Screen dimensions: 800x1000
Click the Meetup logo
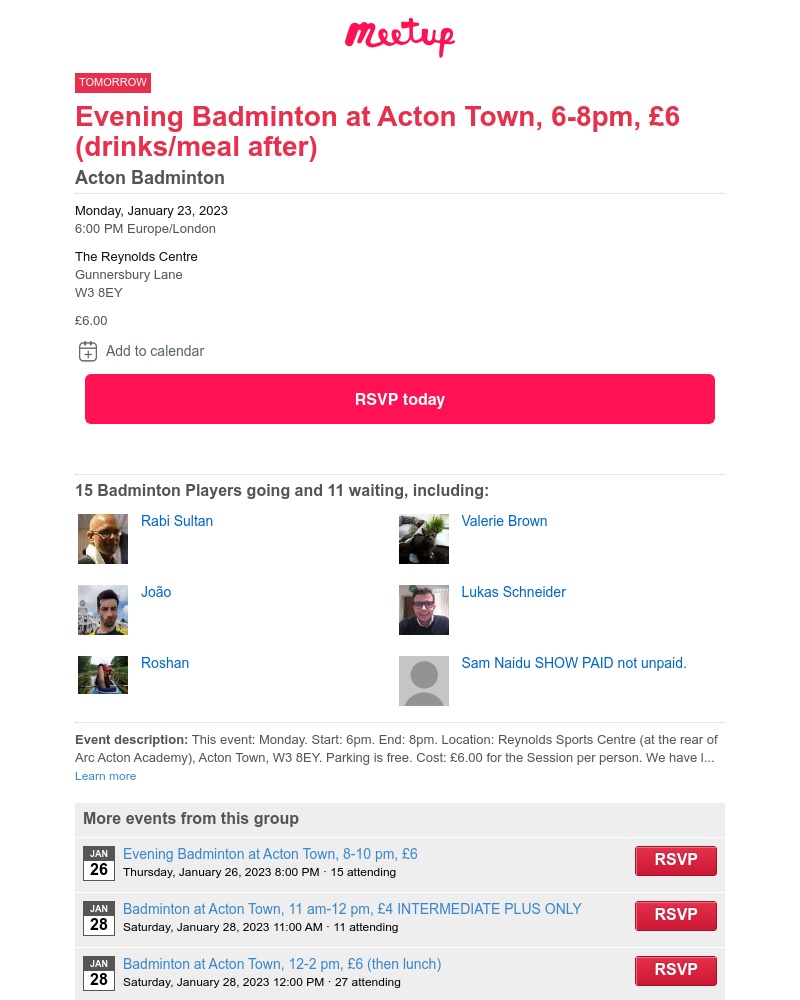[x=400, y=37]
